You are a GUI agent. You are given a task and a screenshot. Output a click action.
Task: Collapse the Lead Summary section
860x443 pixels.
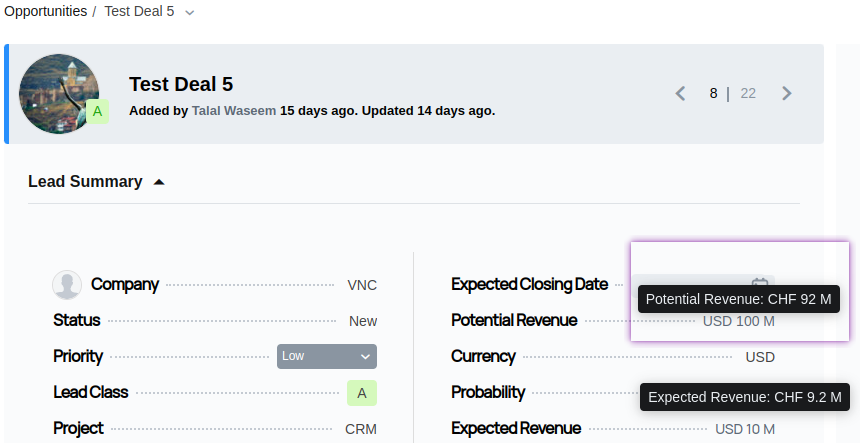pyautogui.click(x=159, y=182)
